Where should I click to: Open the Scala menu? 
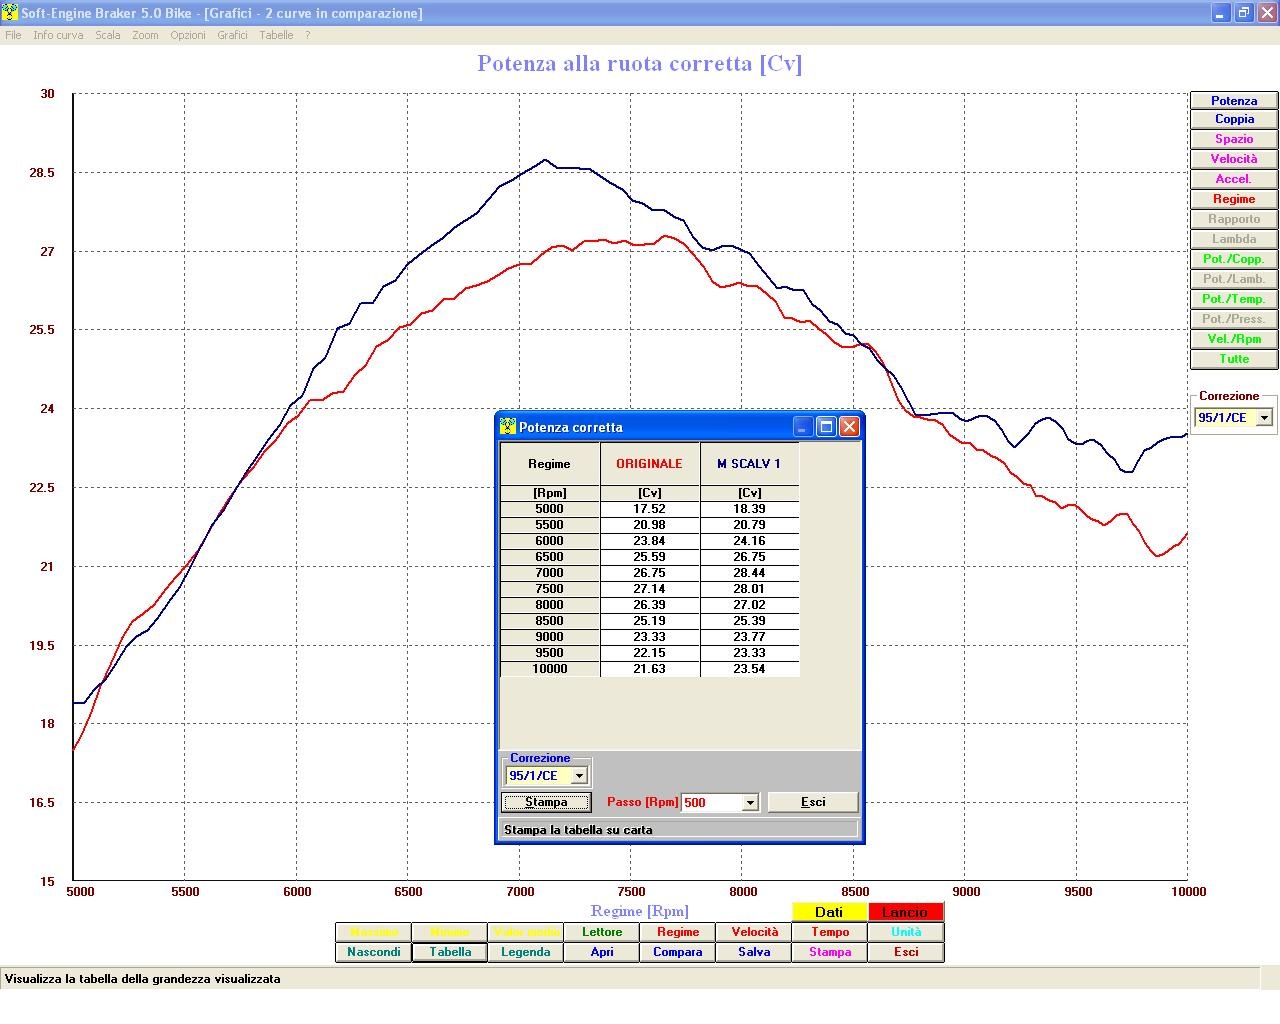coord(108,35)
